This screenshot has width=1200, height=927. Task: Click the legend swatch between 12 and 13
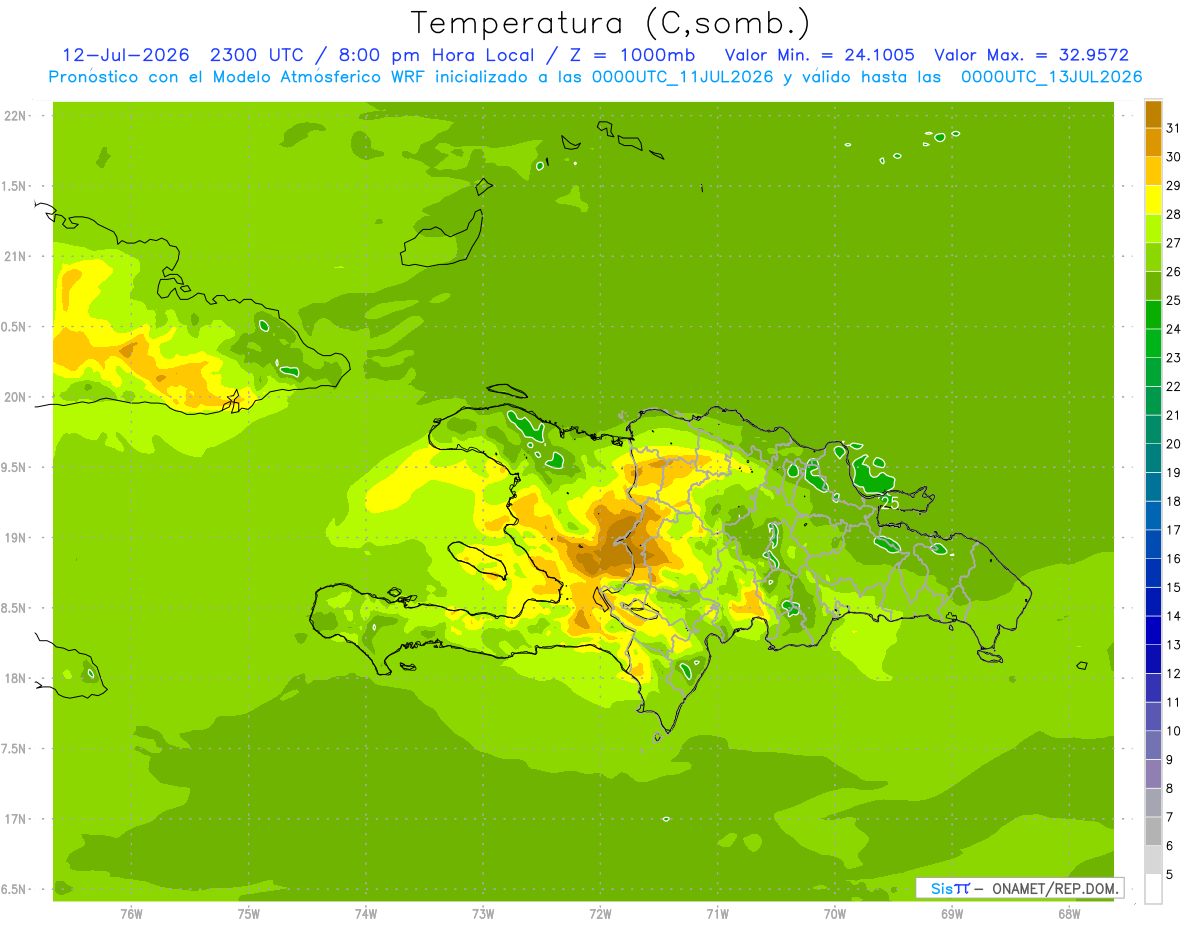pos(1153,659)
